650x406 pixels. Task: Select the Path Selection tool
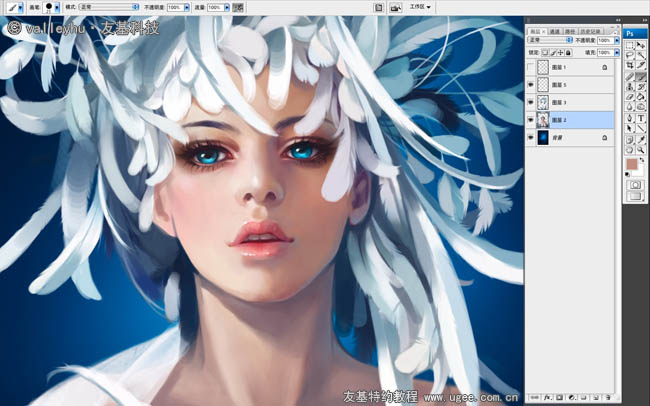[629, 128]
